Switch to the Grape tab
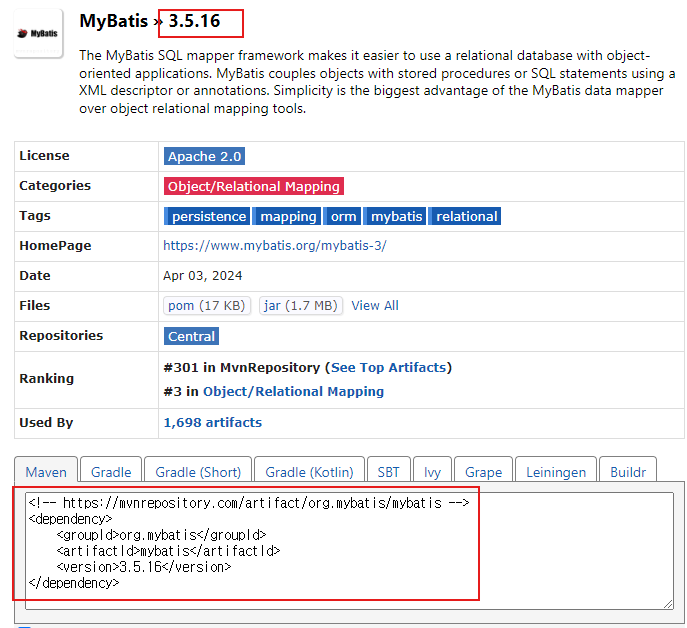The width and height of the screenshot is (687, 628). 483,472
